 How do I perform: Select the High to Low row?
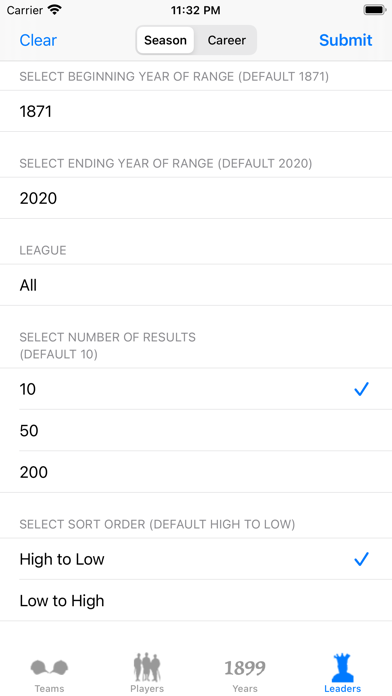click(x=196, y=559)
